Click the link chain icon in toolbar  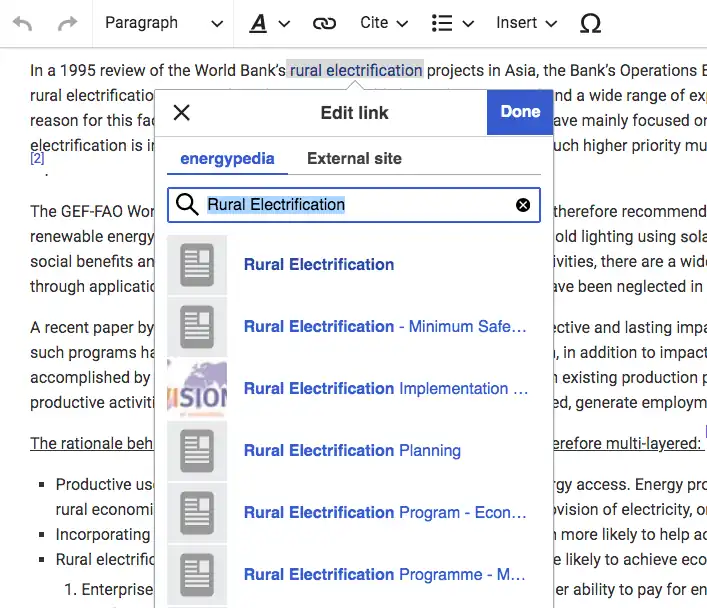(x=324, y=23)
